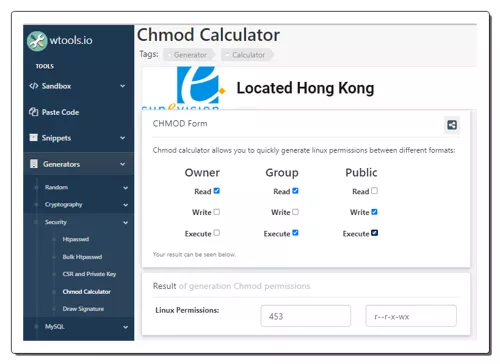Disable Public Execute permission
The height and width of the screenshot is (364, 500).
coord(374,233)
